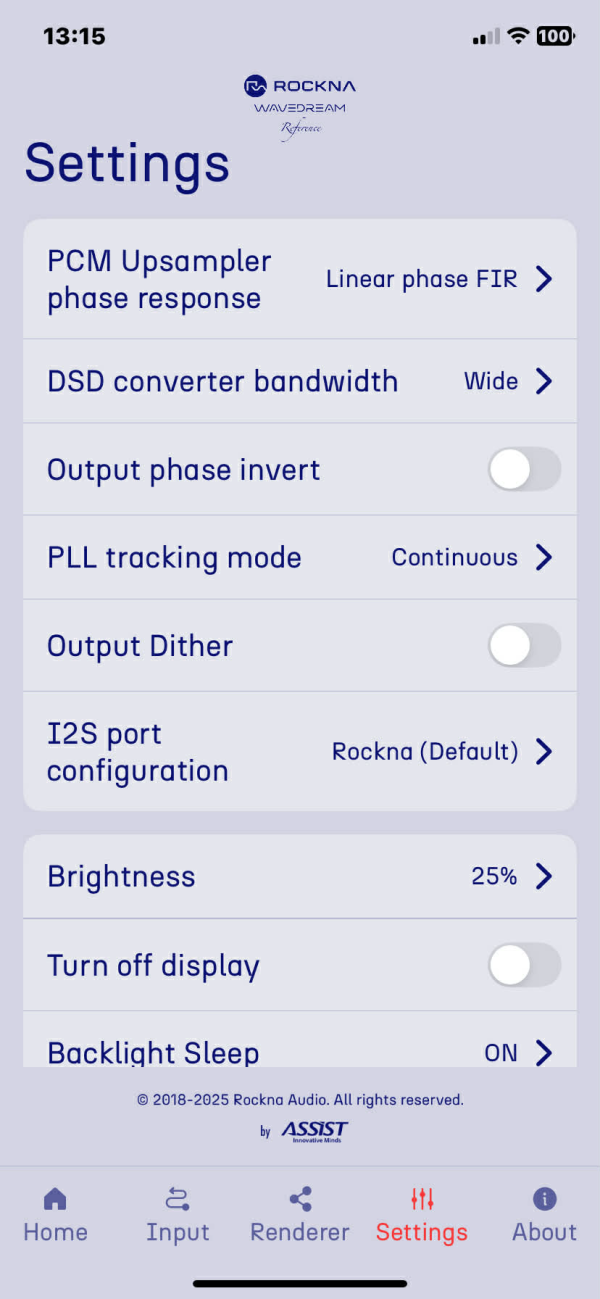Open the About info icon

[x=544, y=1198]
